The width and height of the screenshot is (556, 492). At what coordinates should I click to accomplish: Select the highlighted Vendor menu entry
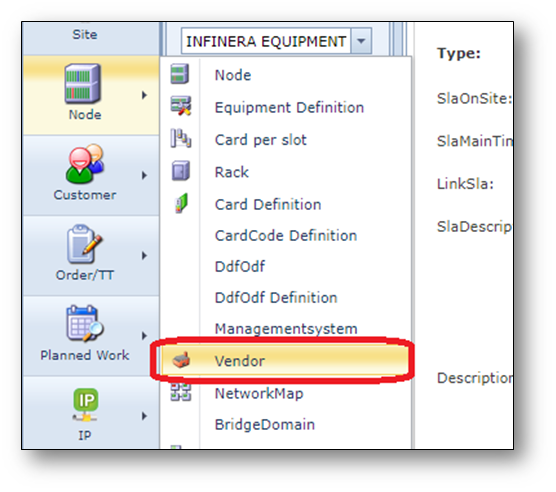pos(285,361)
